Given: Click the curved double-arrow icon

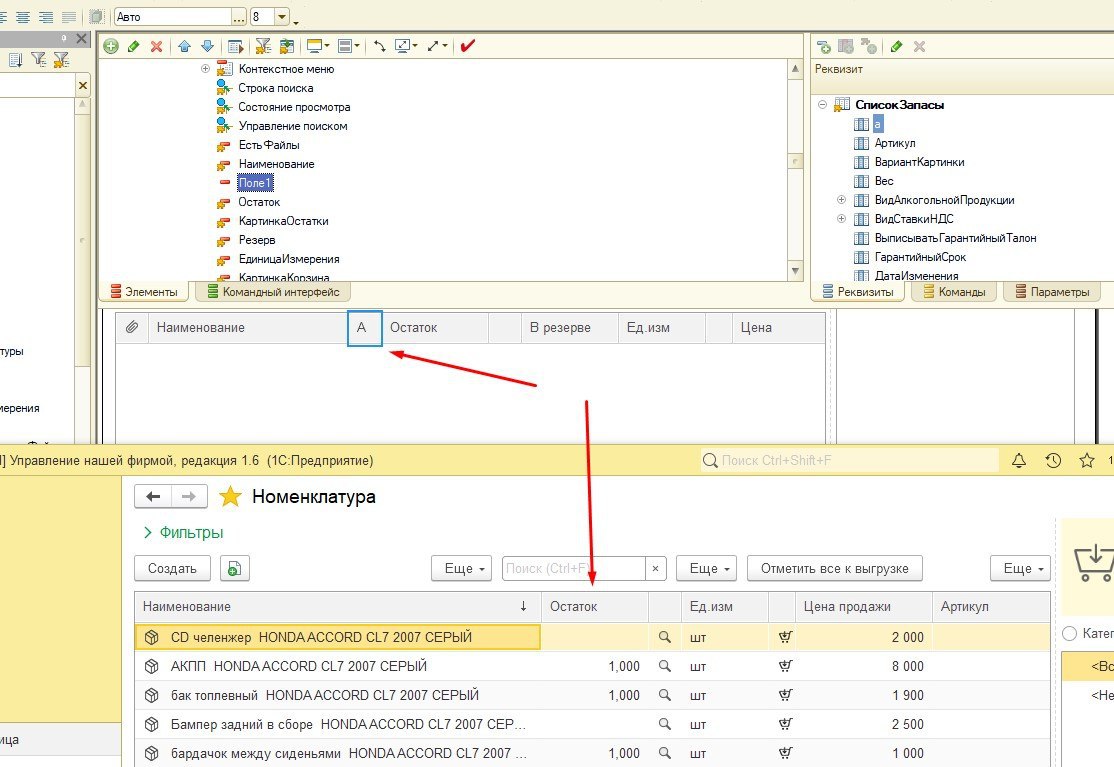Looking at the screenshot, I should click(x=379, y=46).
